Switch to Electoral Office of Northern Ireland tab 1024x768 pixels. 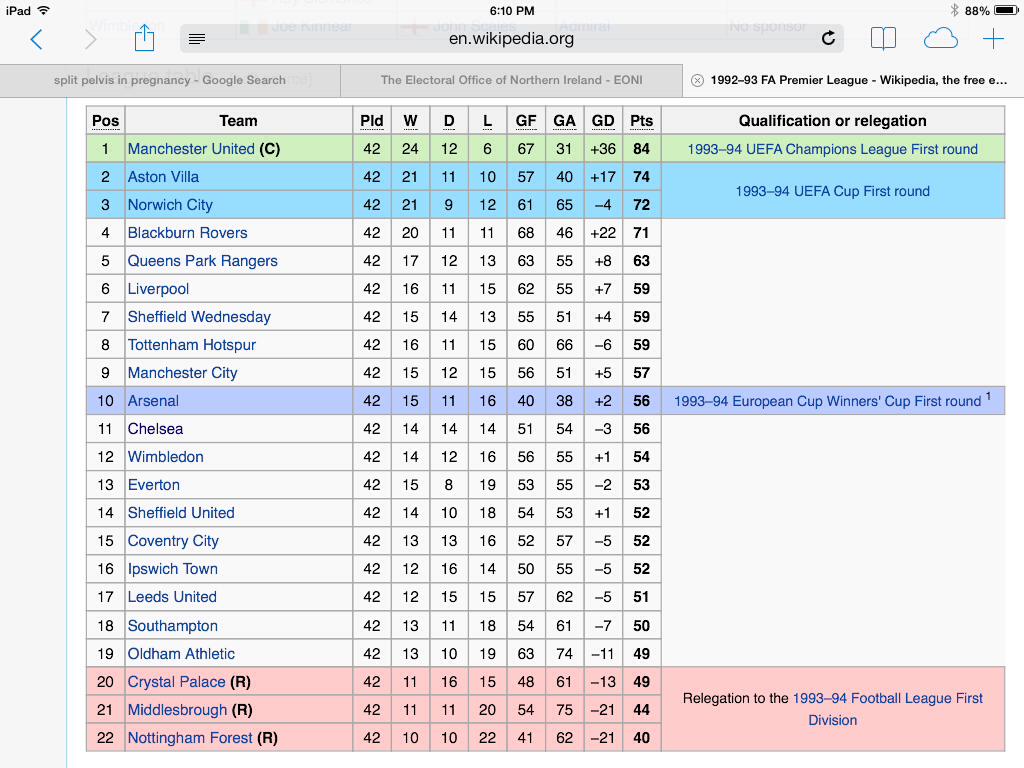511,80
